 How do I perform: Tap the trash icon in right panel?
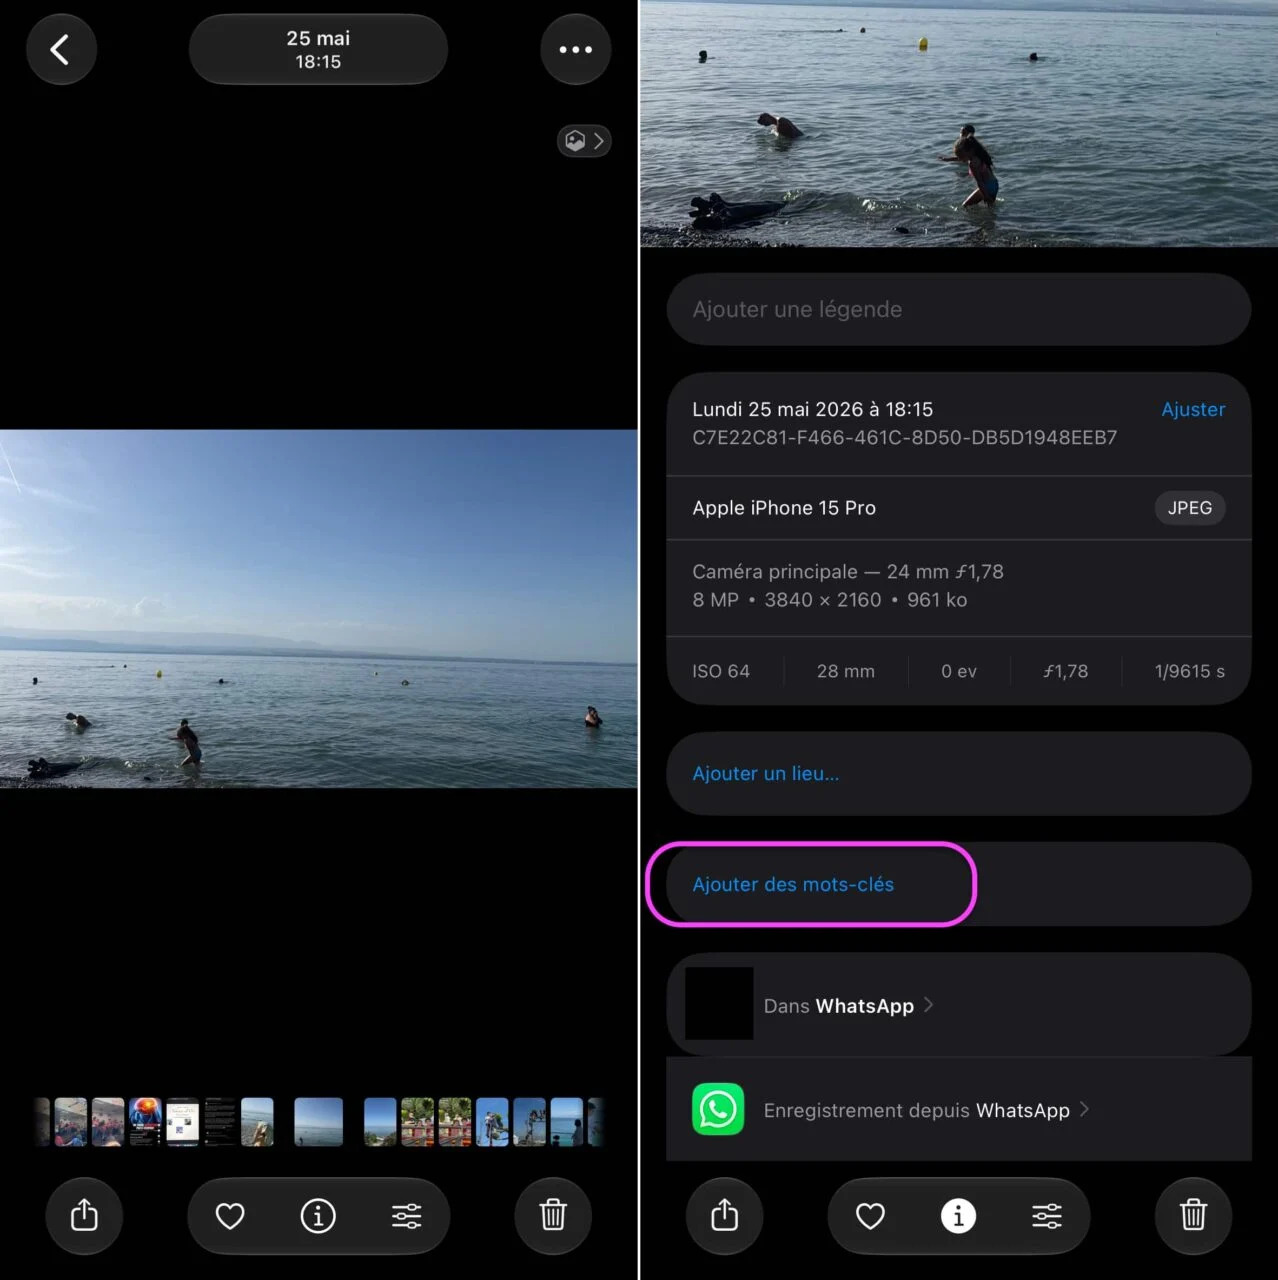point(1193,1215)
